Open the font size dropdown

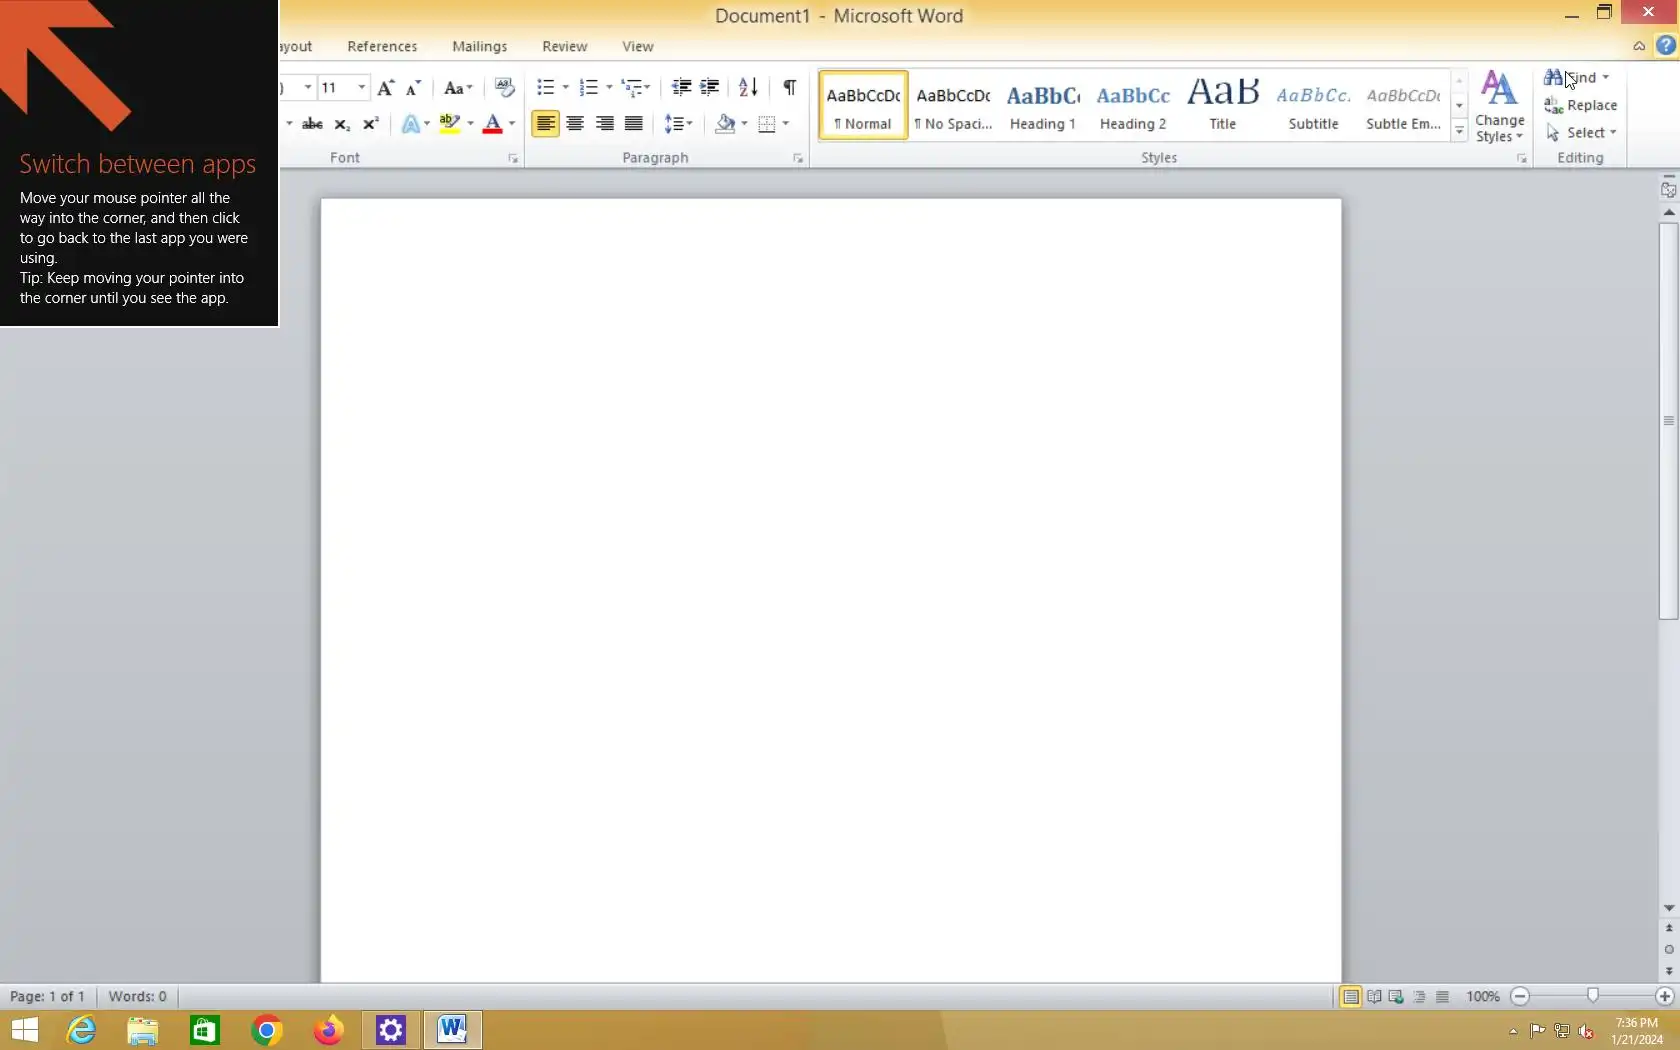(362, 88)
